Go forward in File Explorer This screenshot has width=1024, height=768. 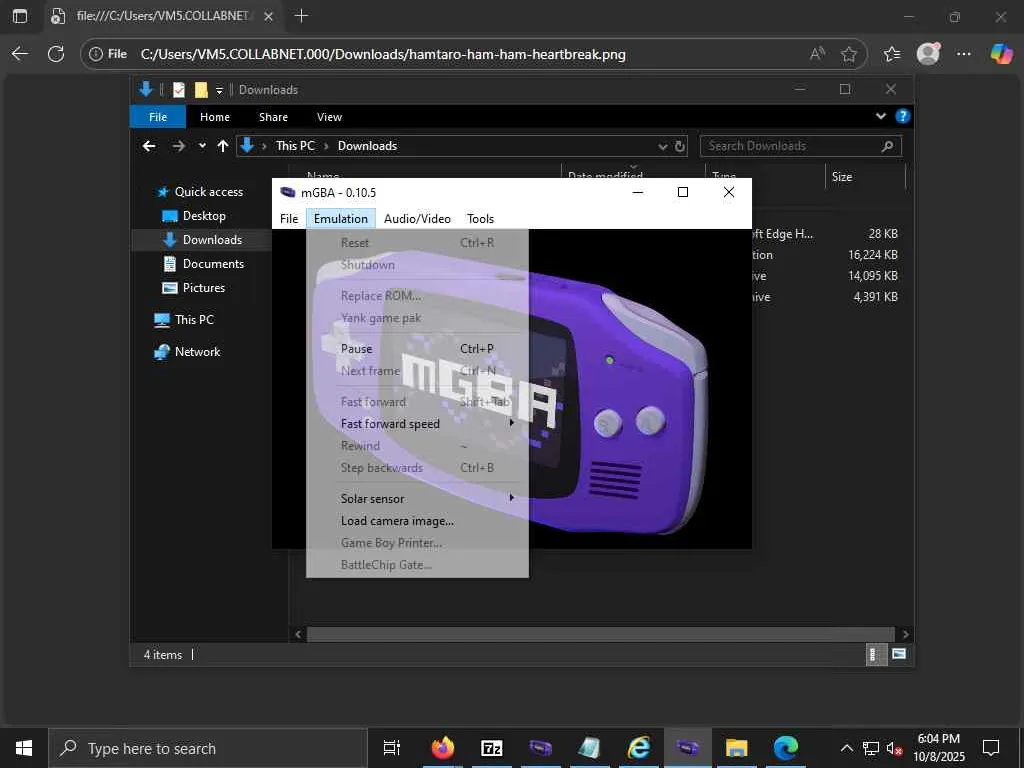[x=178, y=146]
